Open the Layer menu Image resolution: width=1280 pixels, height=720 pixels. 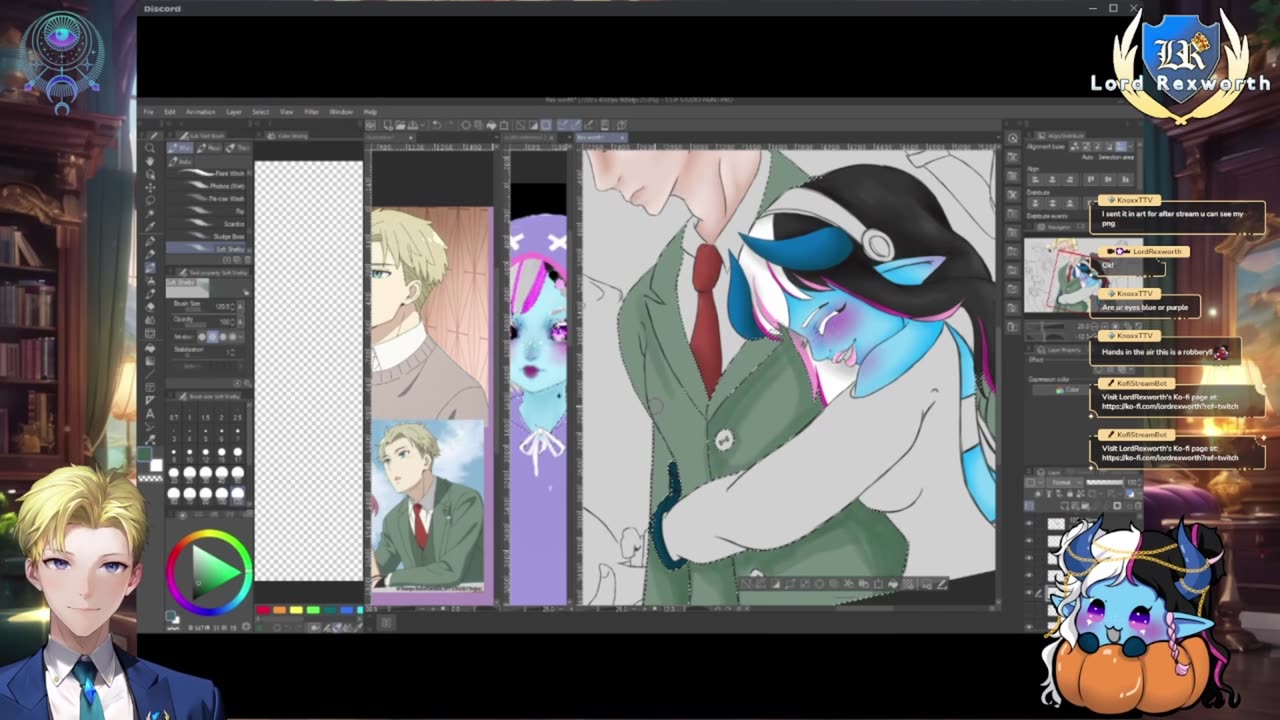(x=234, y=112)
